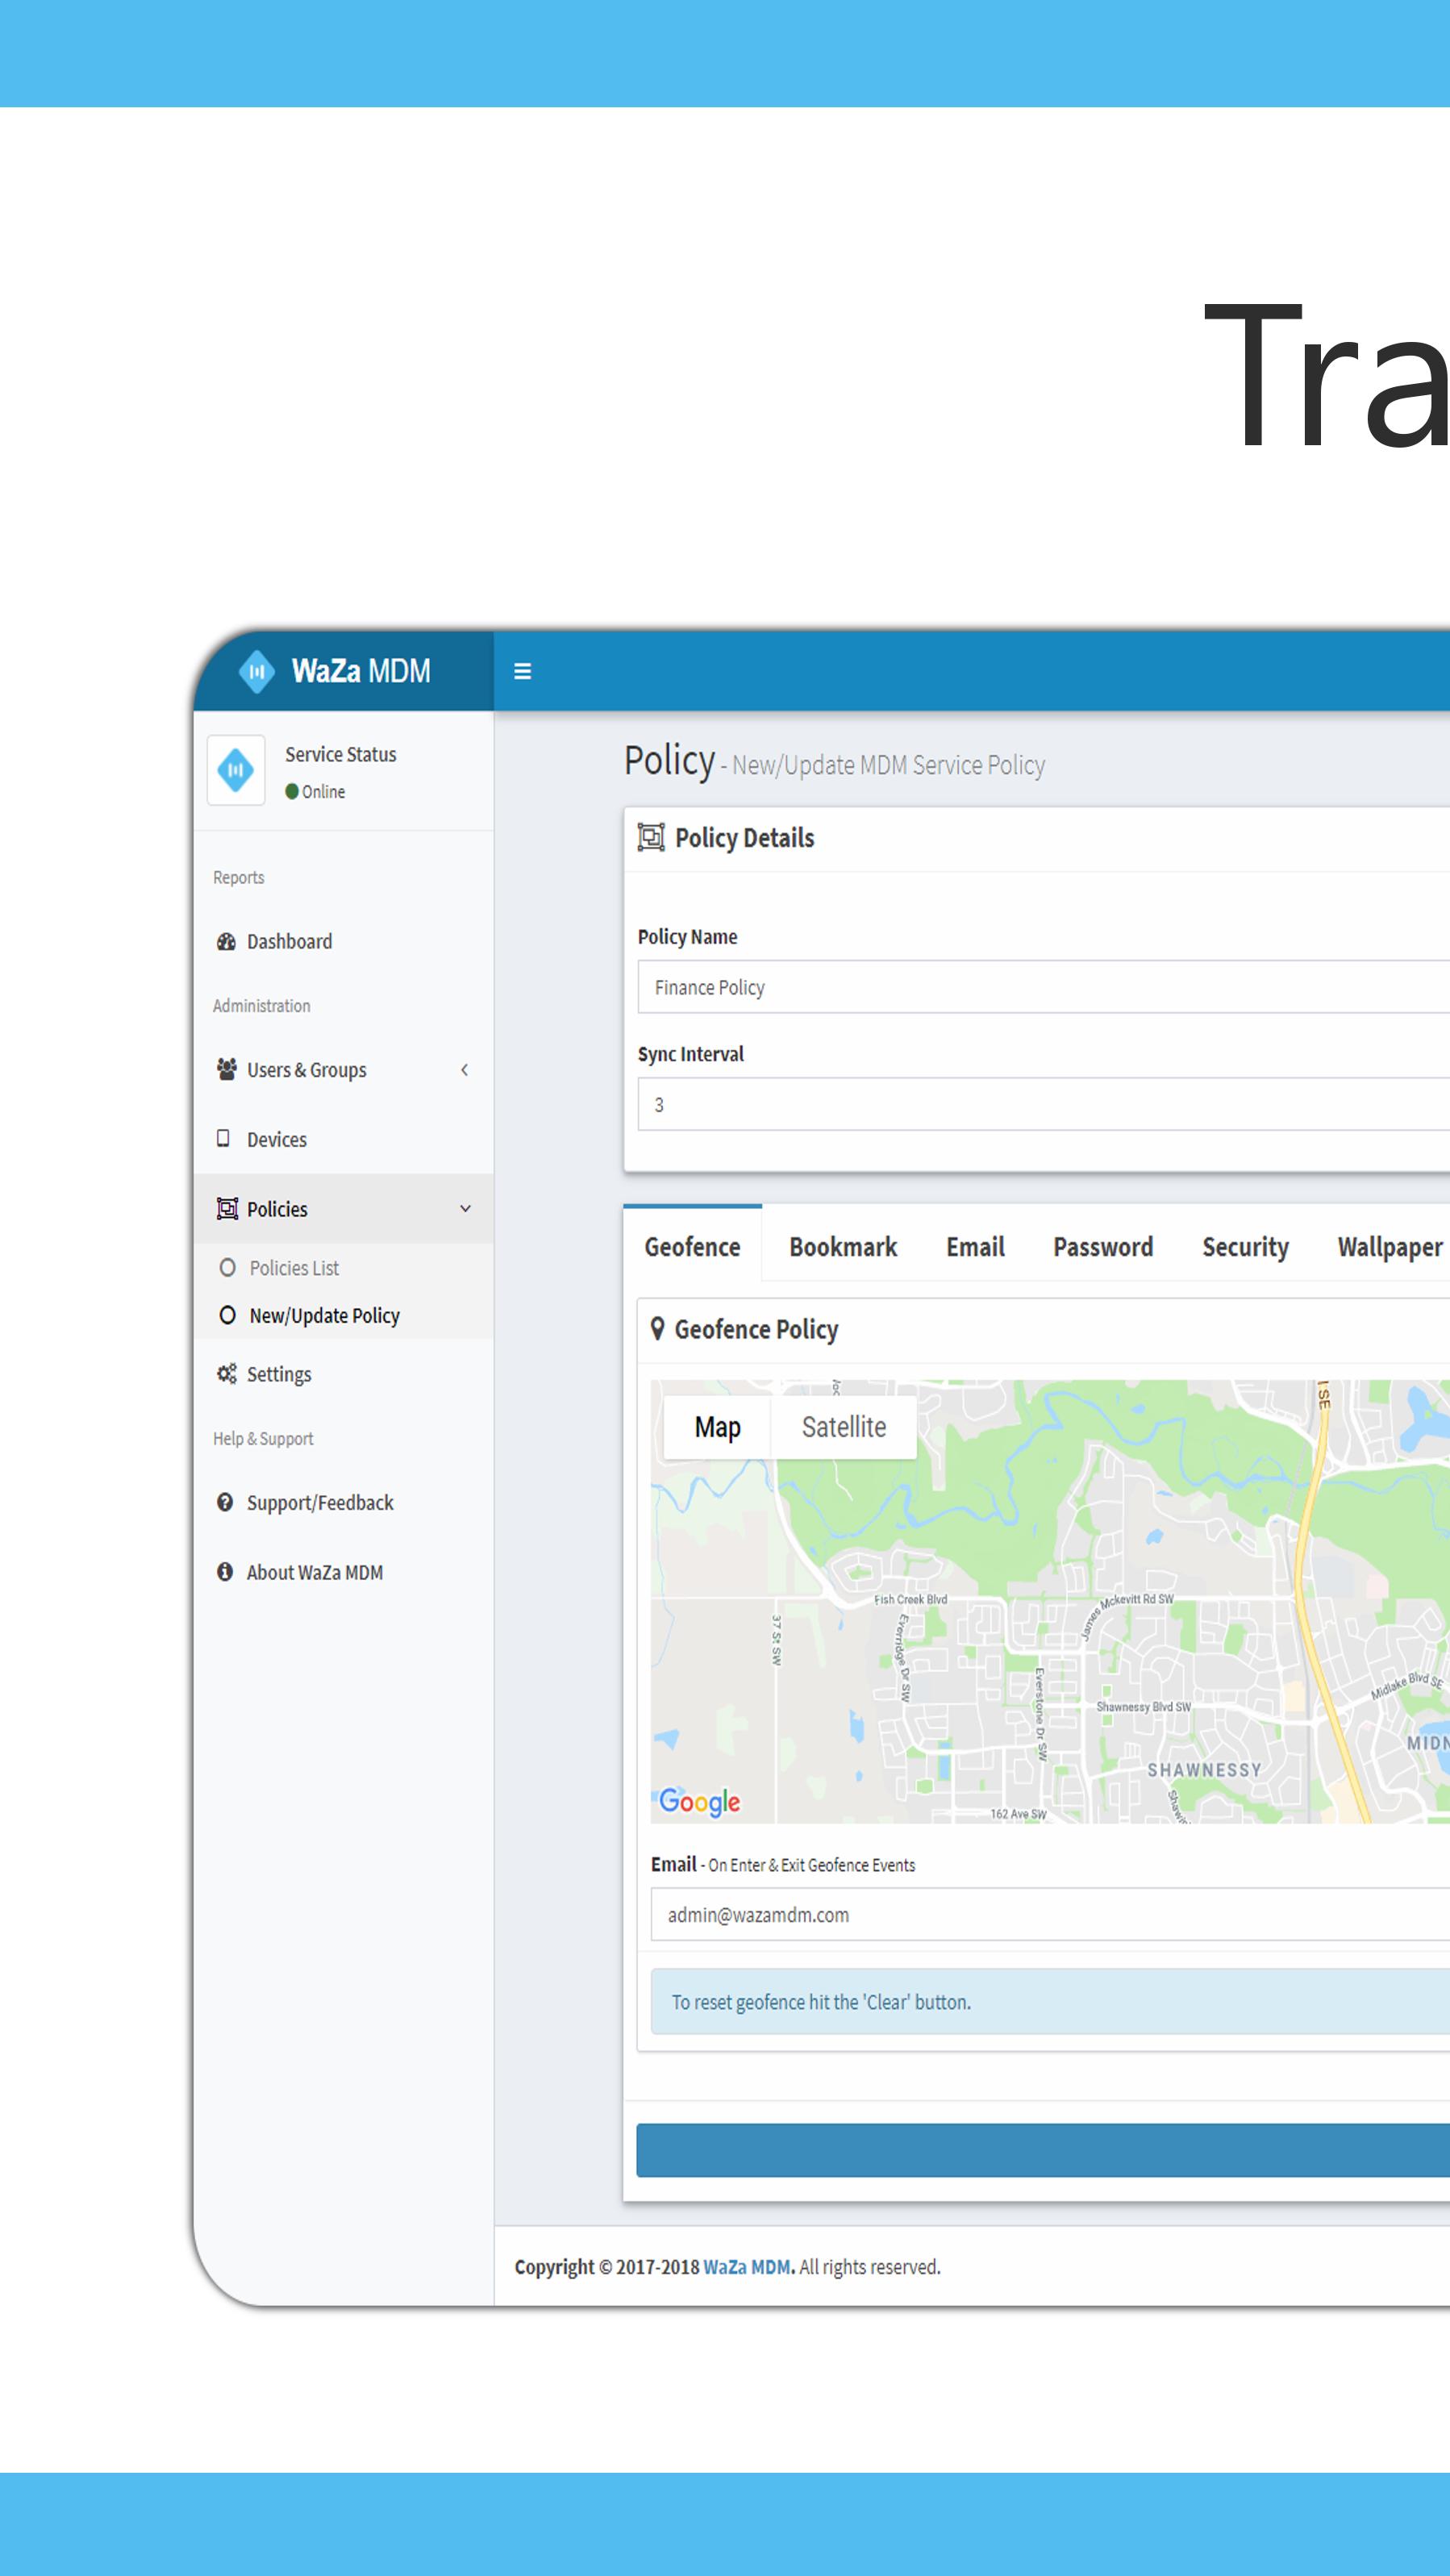Click the Support/Feedback question mark icon

click(225, 1502)
